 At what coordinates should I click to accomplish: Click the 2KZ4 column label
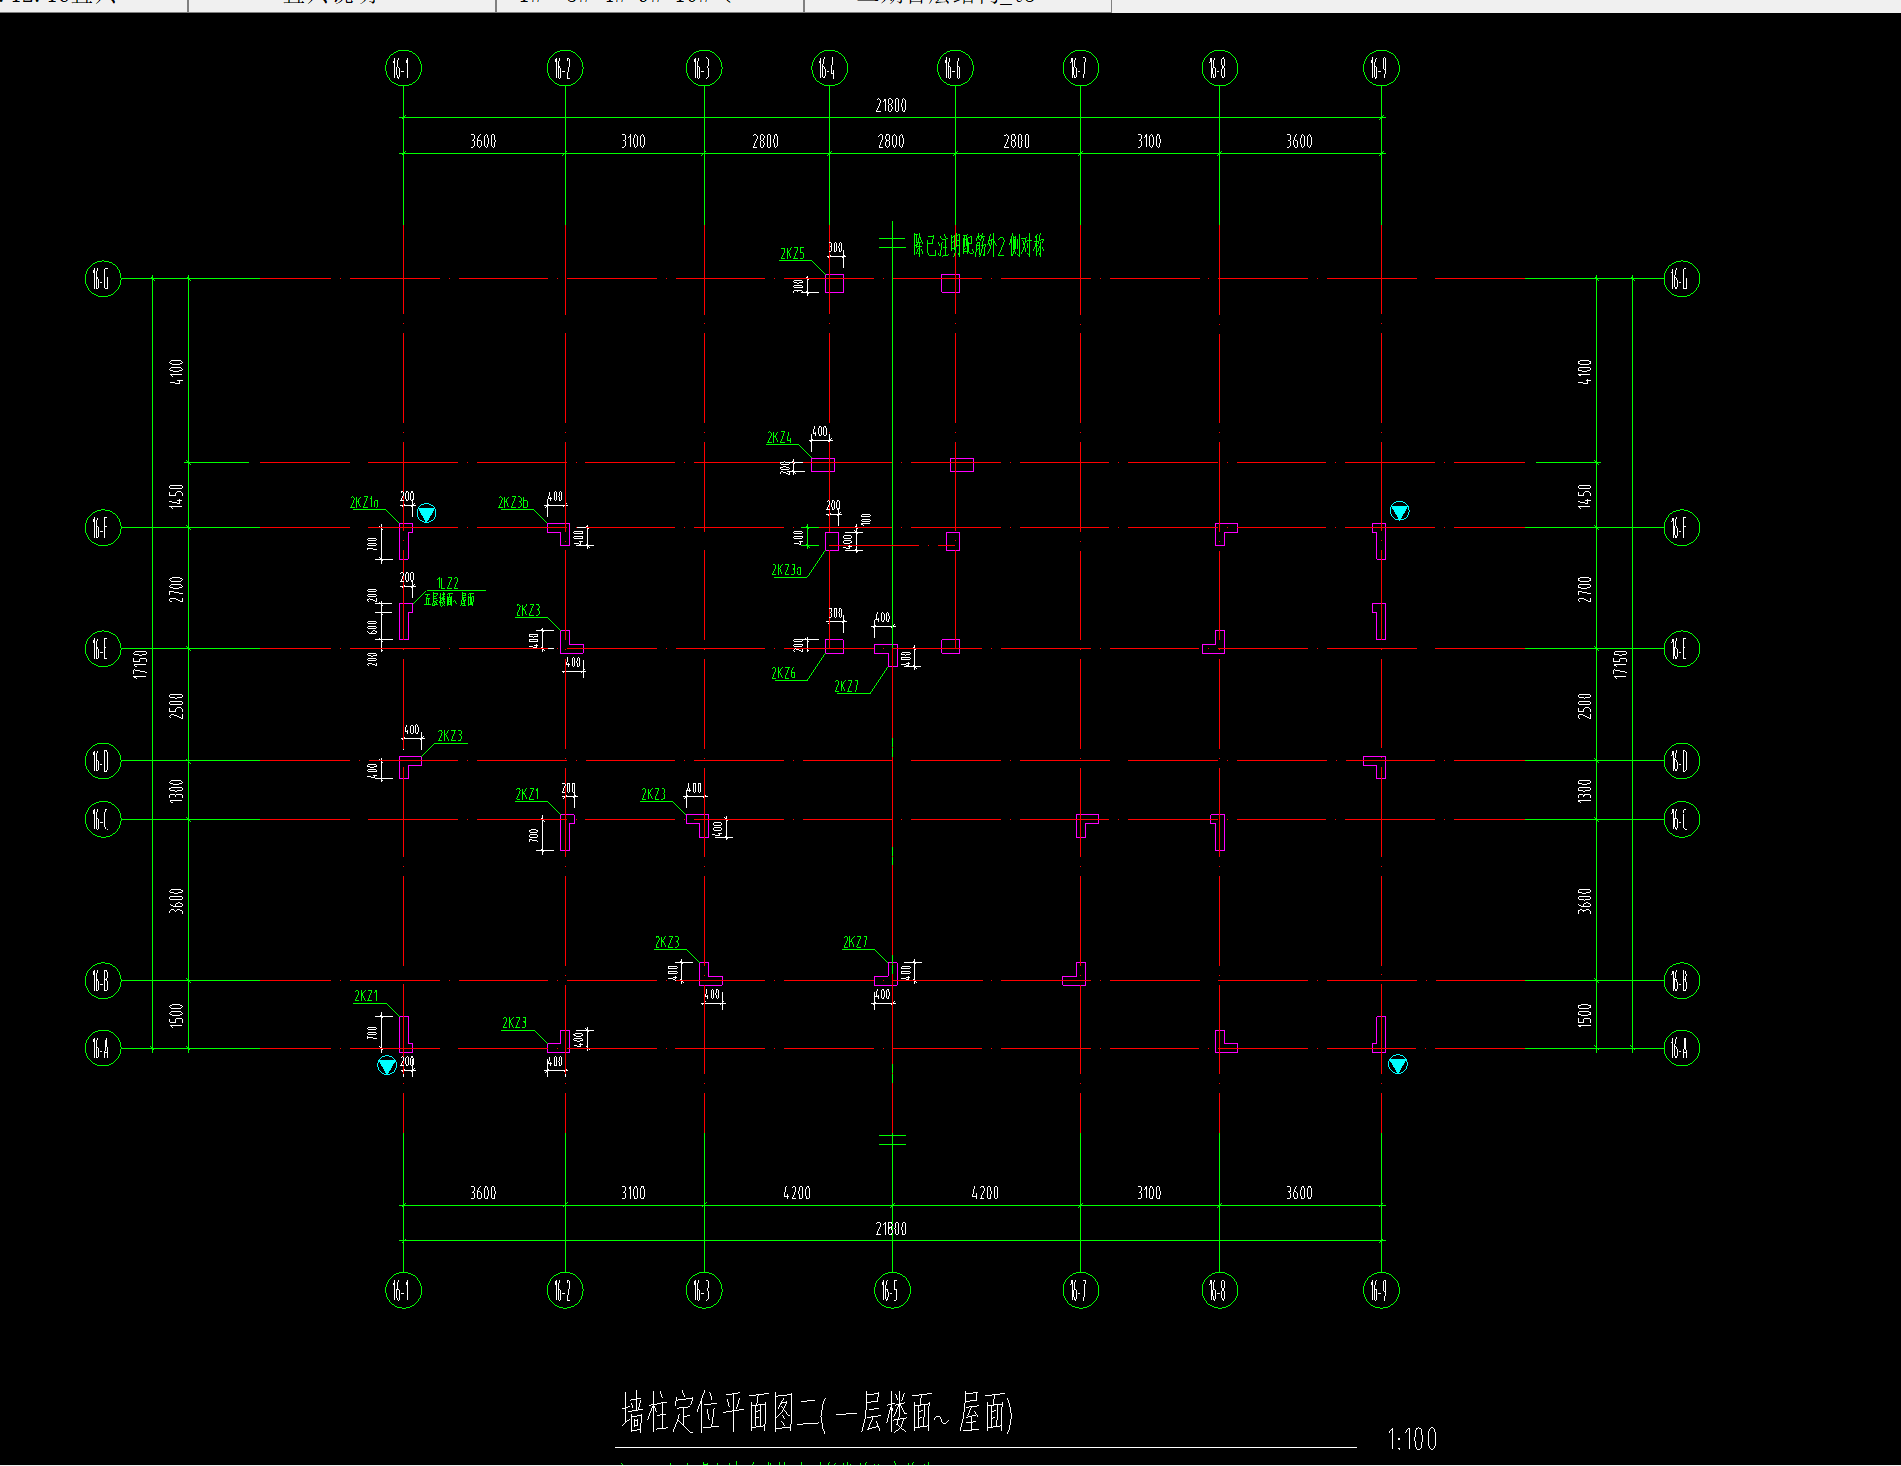(779, 438)
